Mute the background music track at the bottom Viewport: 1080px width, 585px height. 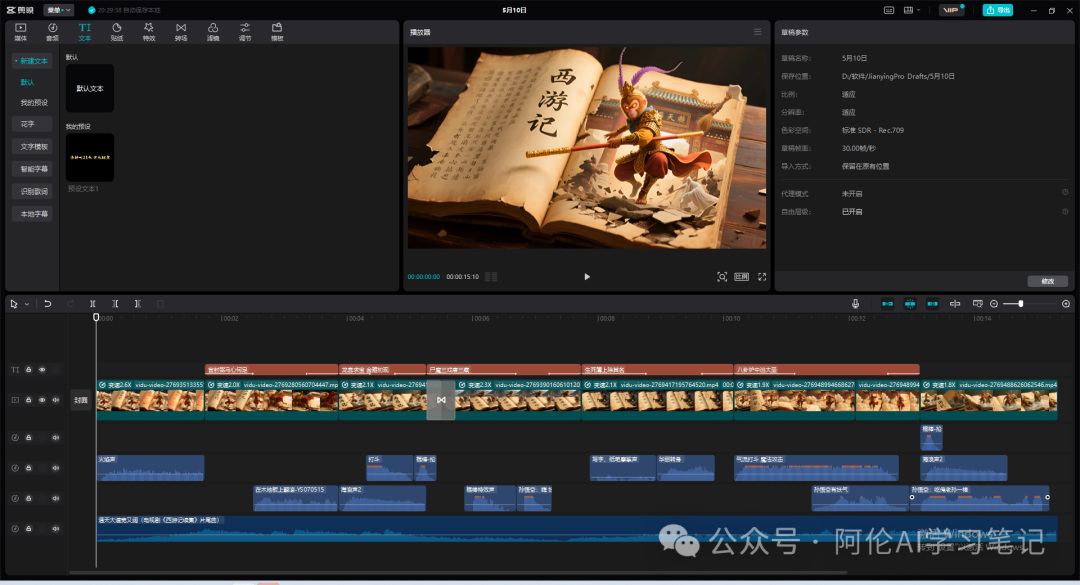click(56, 528)
